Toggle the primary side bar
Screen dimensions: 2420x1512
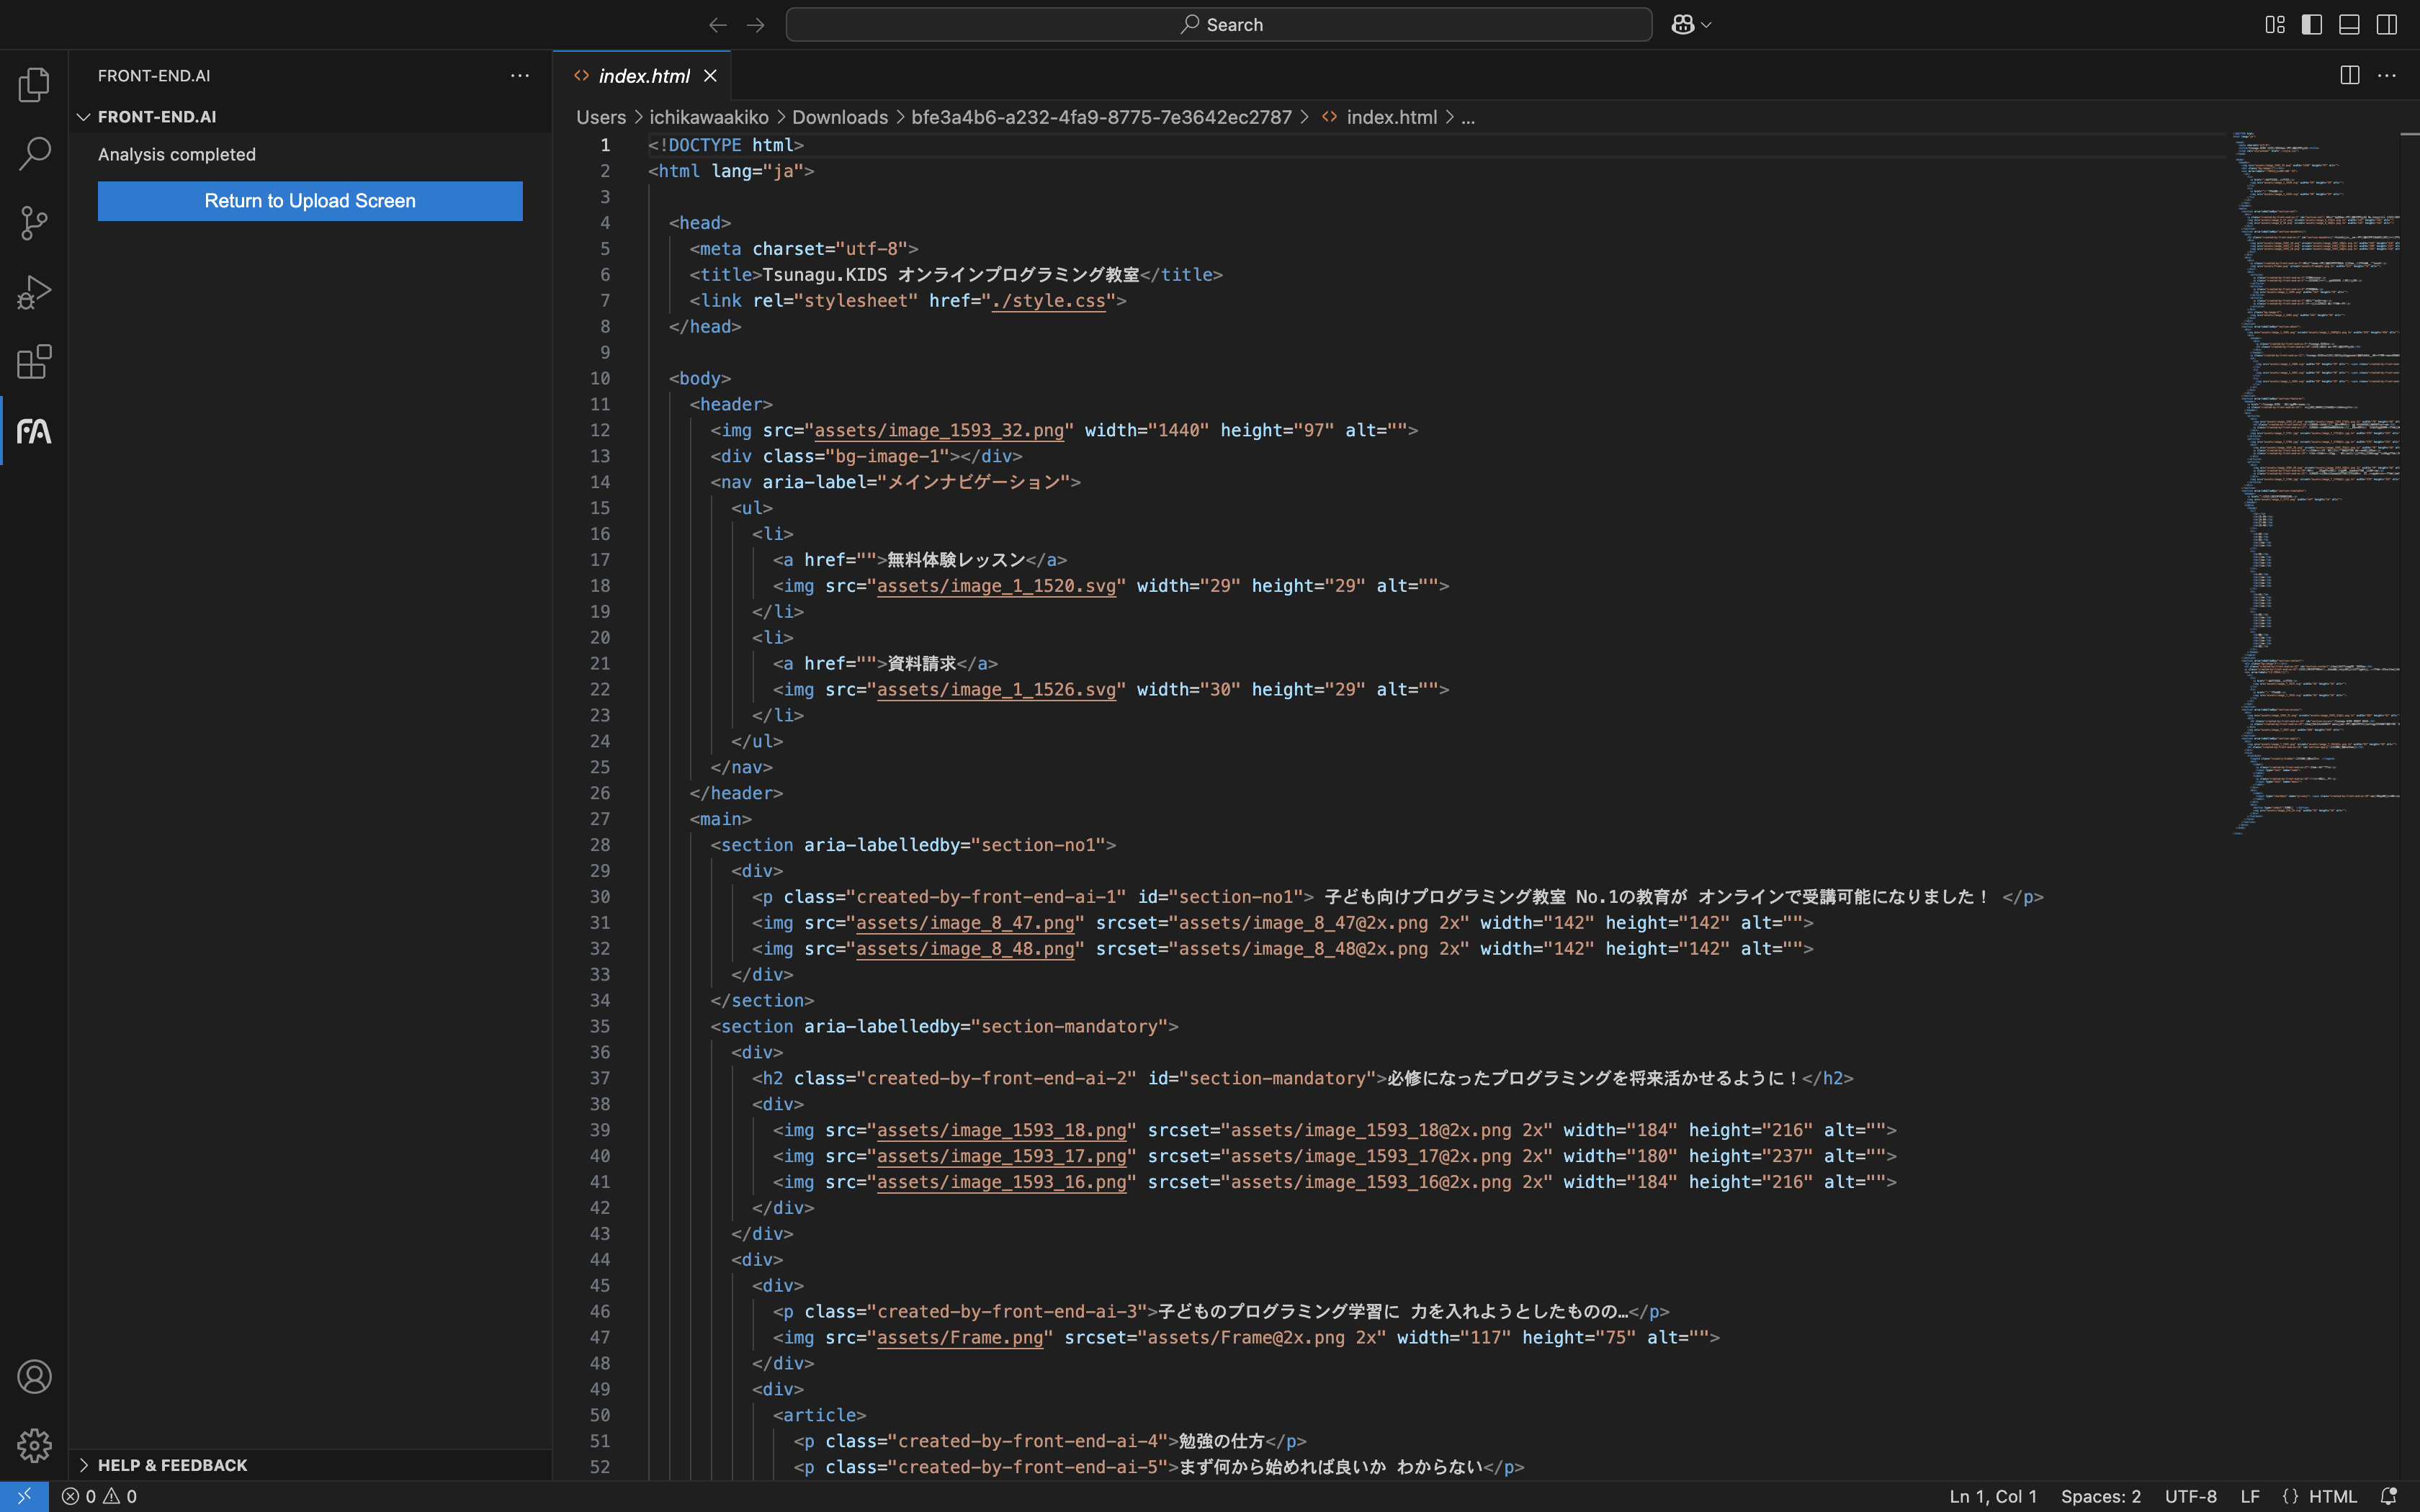[2312, 25]
